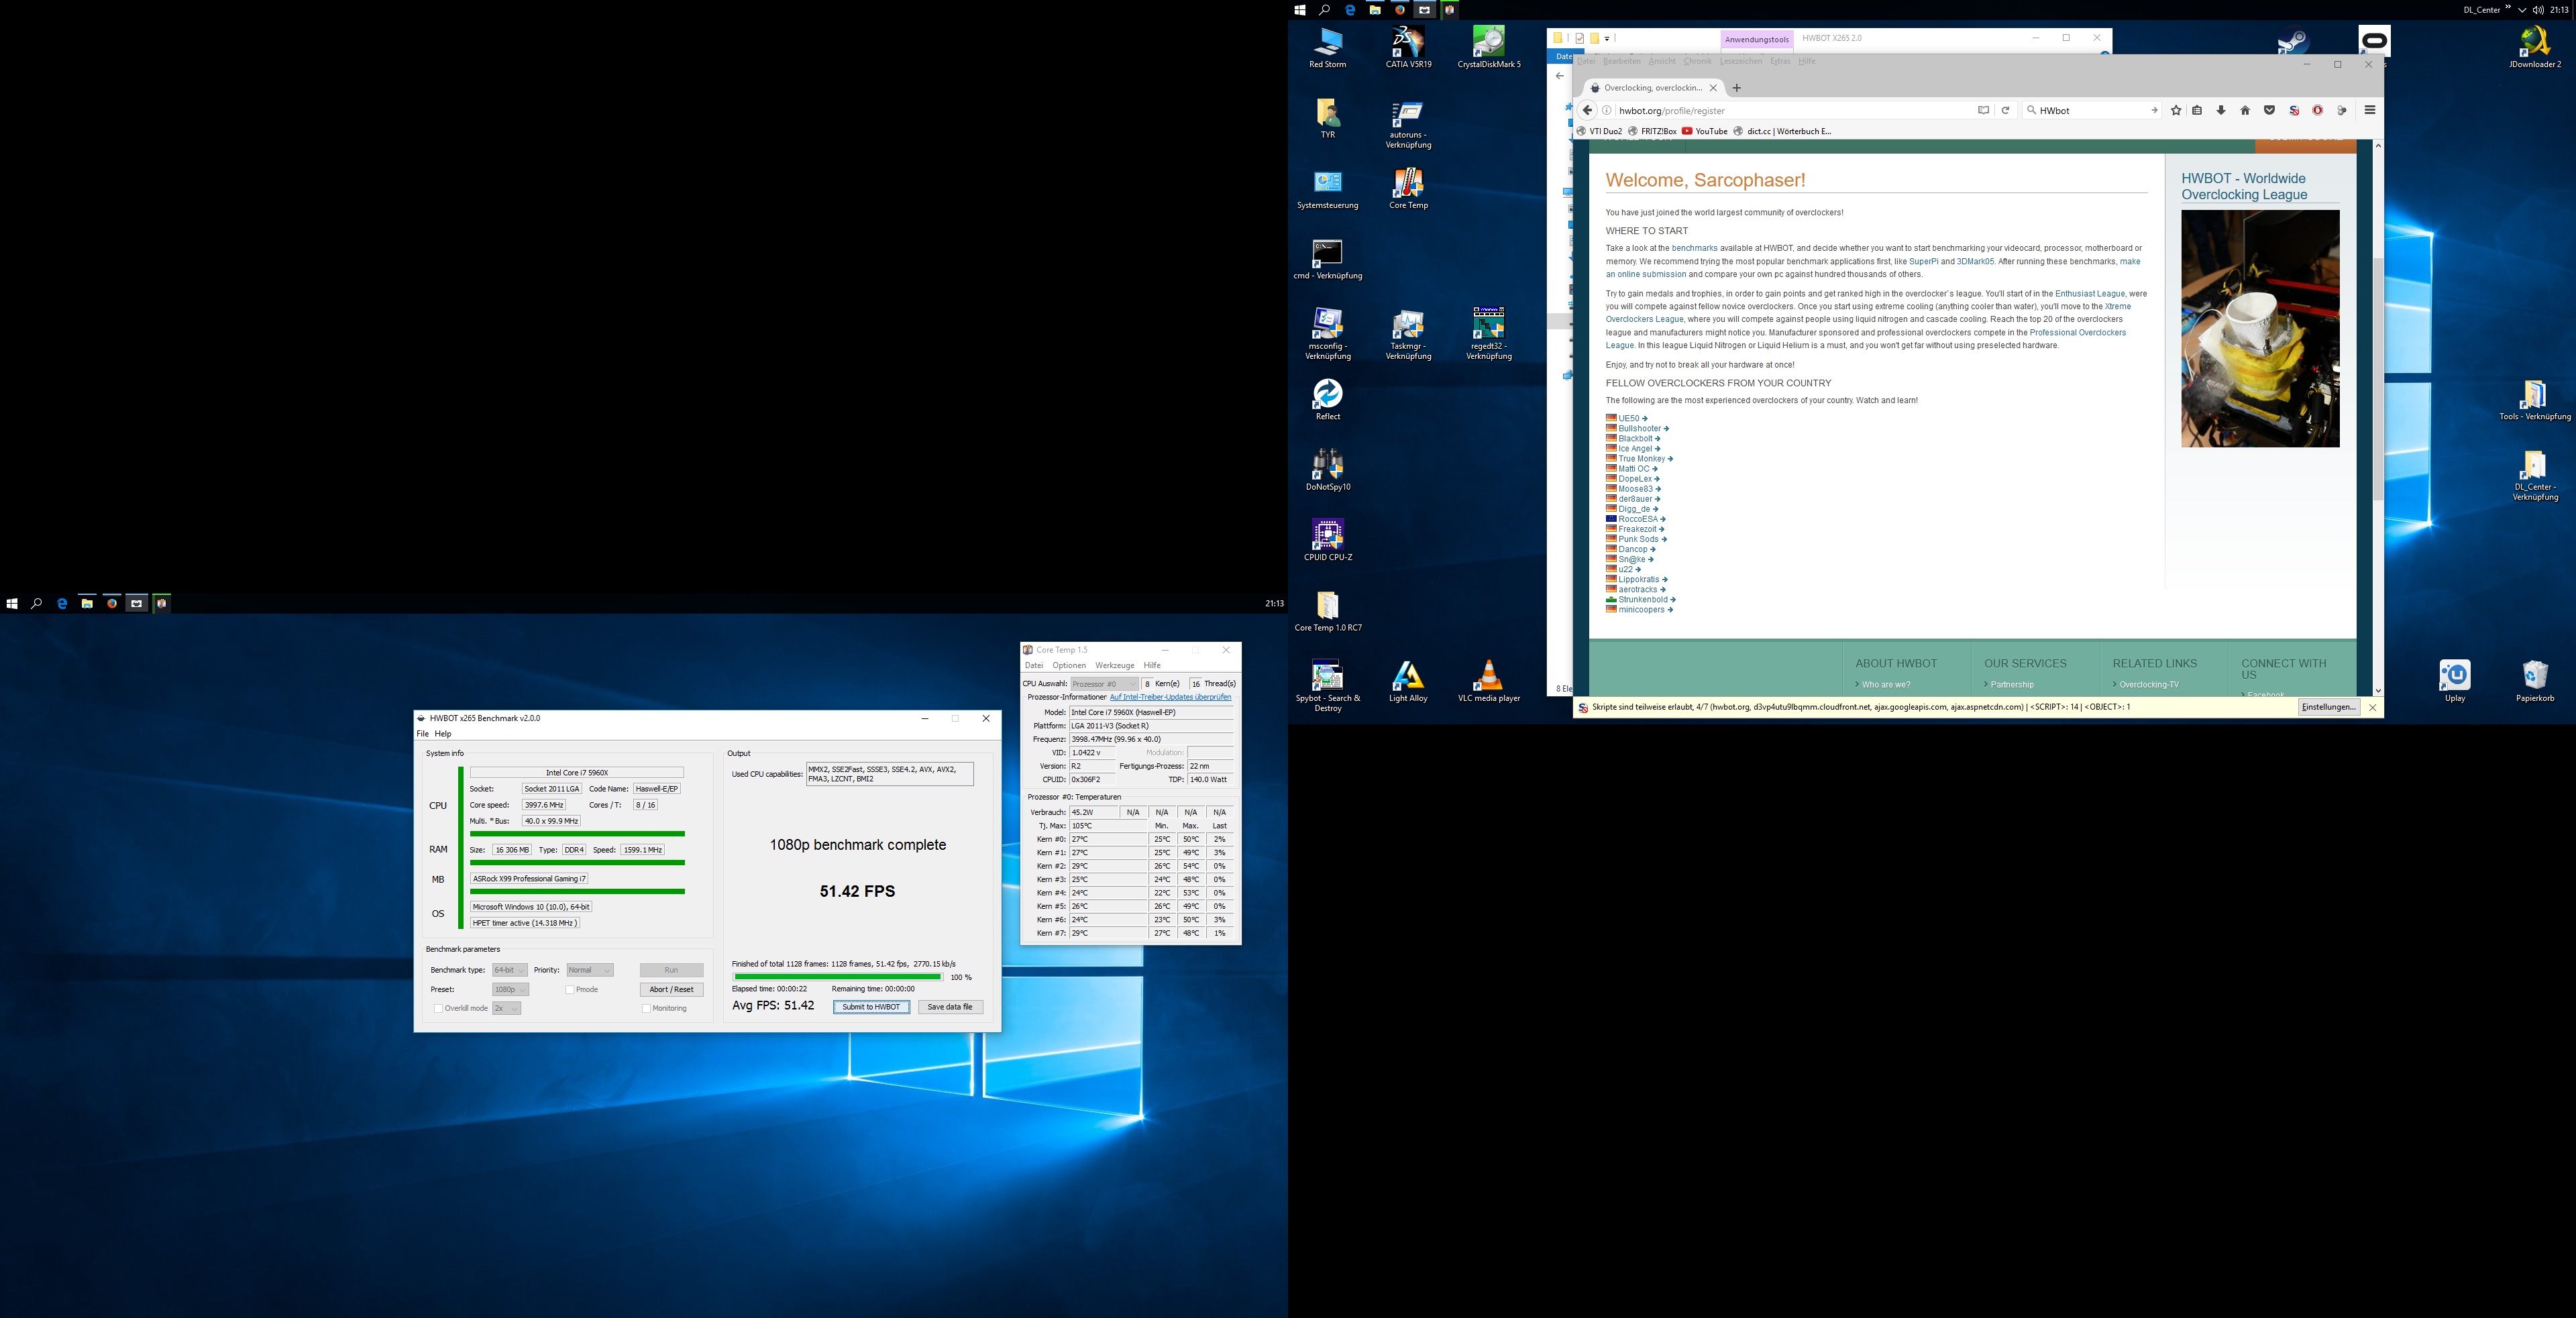Screen dimensions: 2576x1318
Task: Click the HWBOT overclocking league photo
Action: [2260, 329]
